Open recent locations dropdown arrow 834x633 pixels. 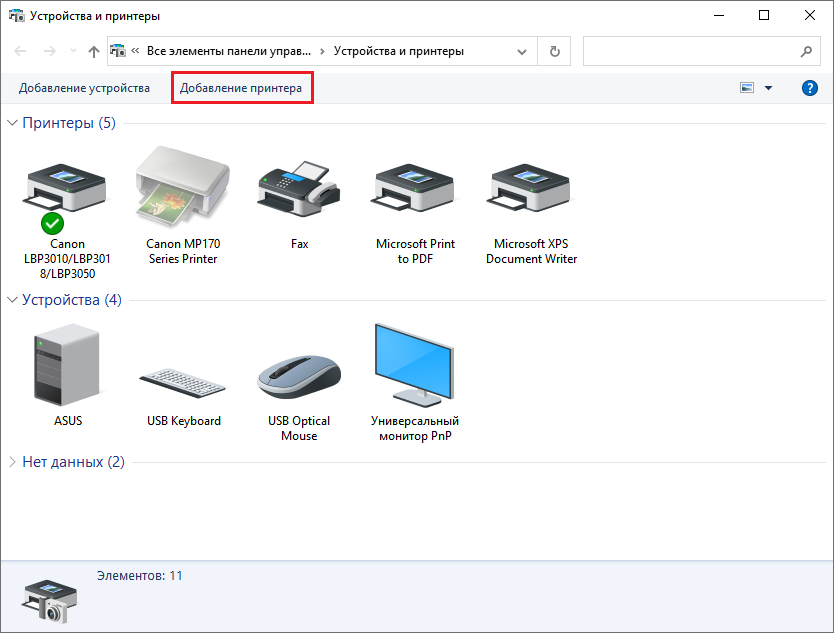[73, 51]
